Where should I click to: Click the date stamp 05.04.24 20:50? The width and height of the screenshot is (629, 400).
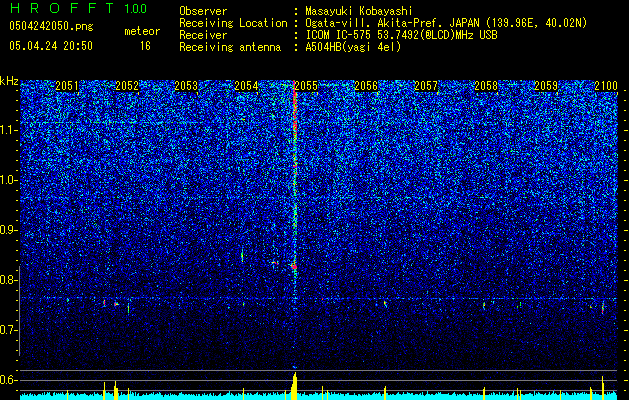51,46
